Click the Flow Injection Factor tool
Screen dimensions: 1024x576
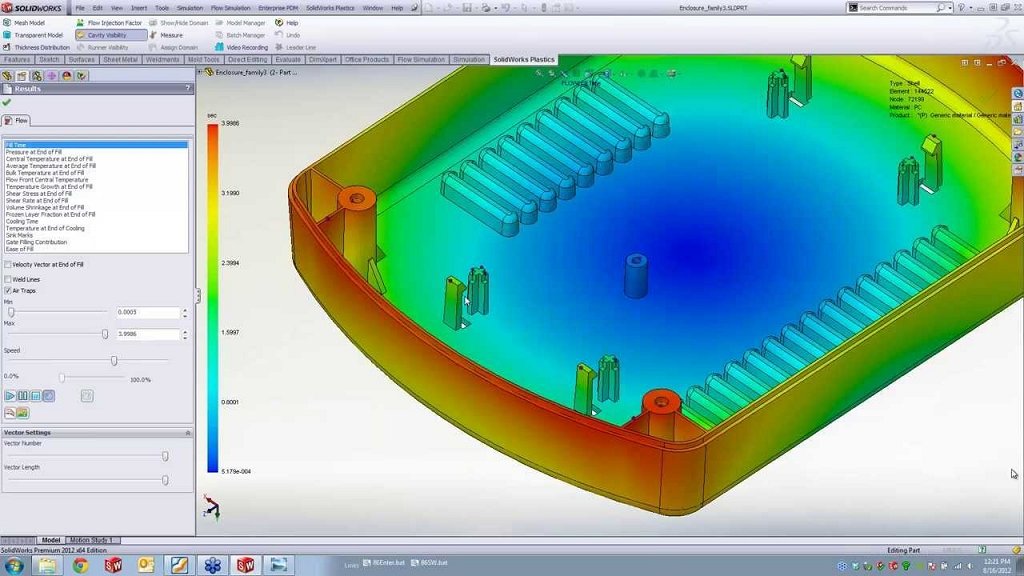coord(80,22)
